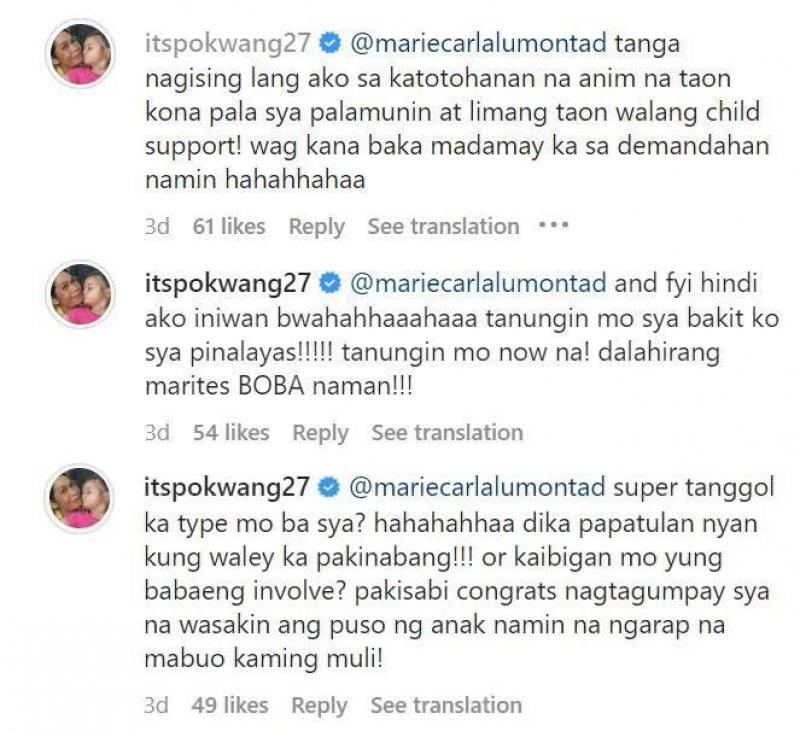Open the @mariecarlalumontad mention in the second comment
The width and height of the screenshot is (800, 731).
pos(479,283)
